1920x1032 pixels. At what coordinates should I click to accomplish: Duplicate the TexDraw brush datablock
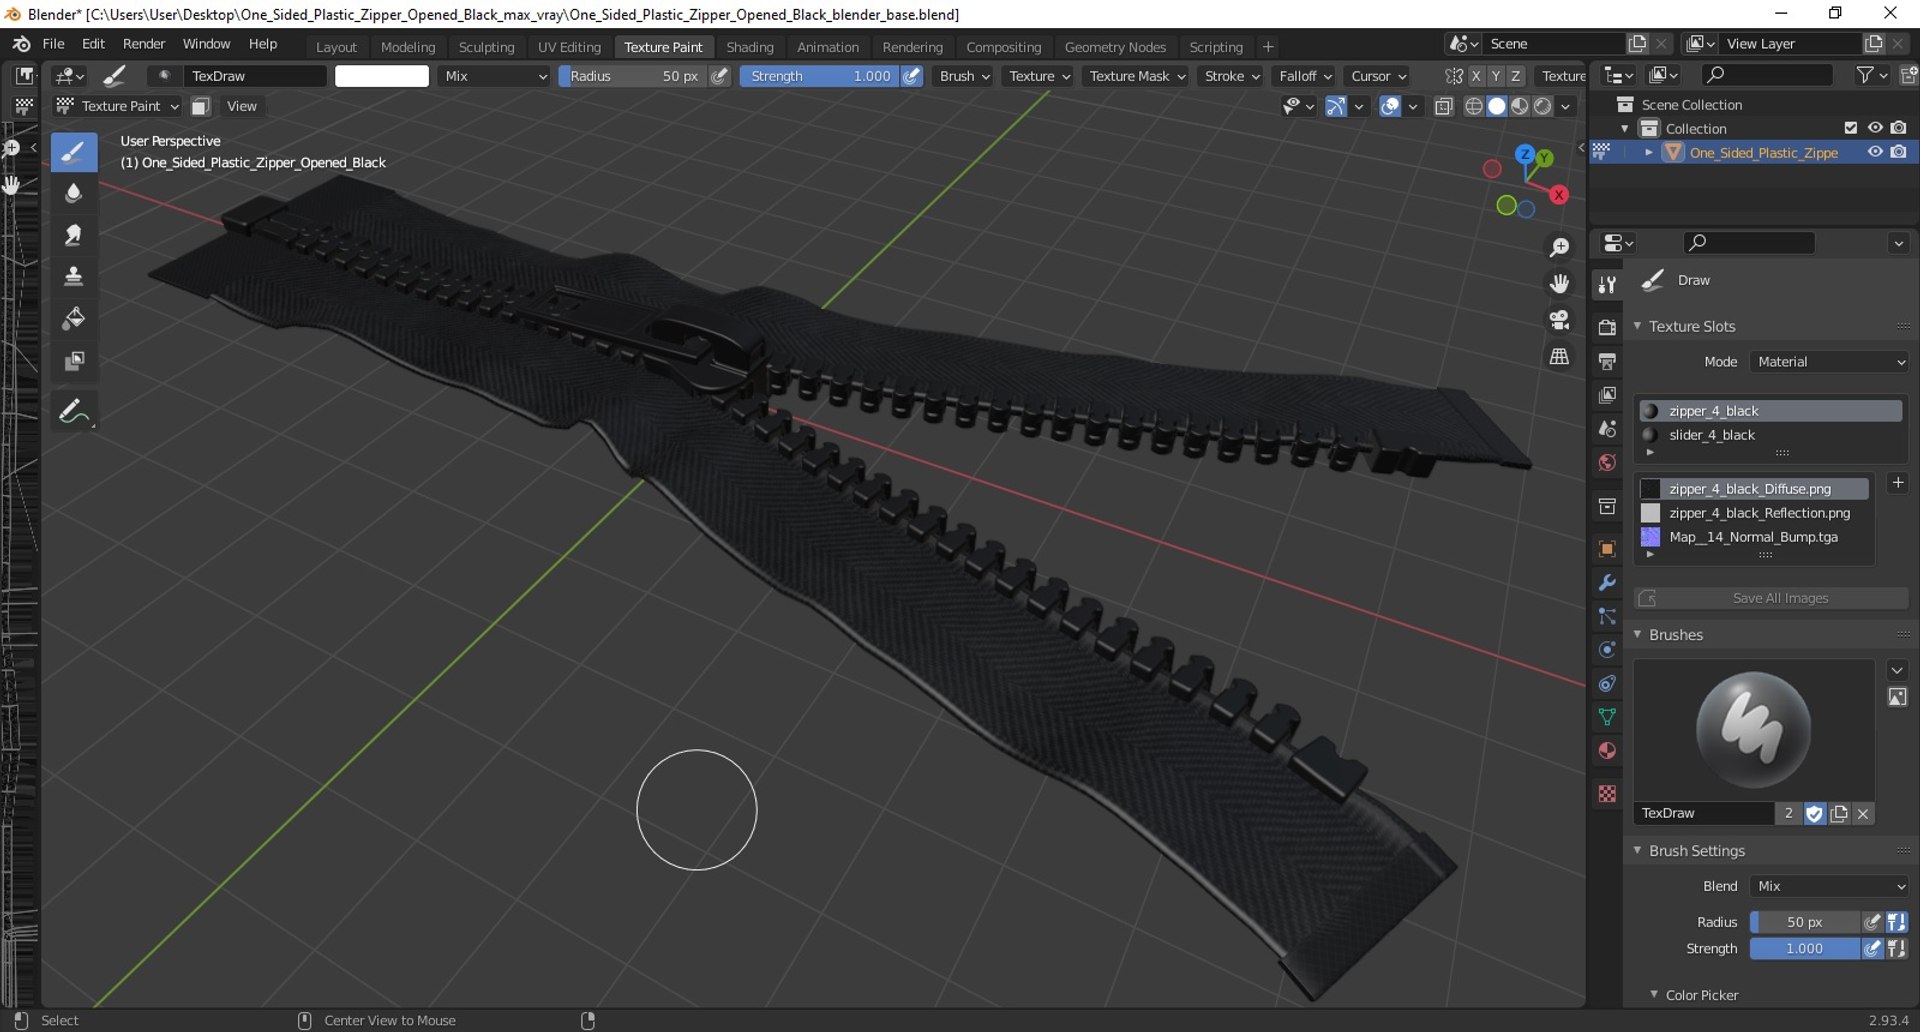(1839, 813)
